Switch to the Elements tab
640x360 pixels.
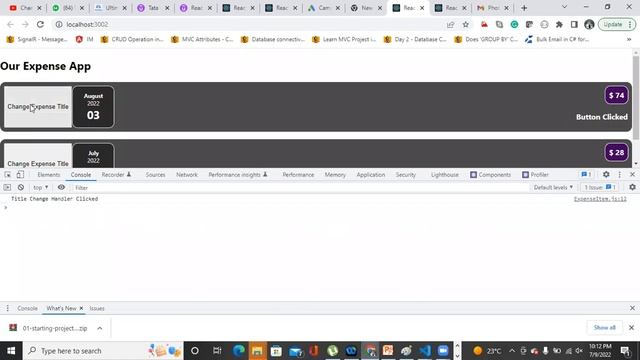click(x=49, y=175)
